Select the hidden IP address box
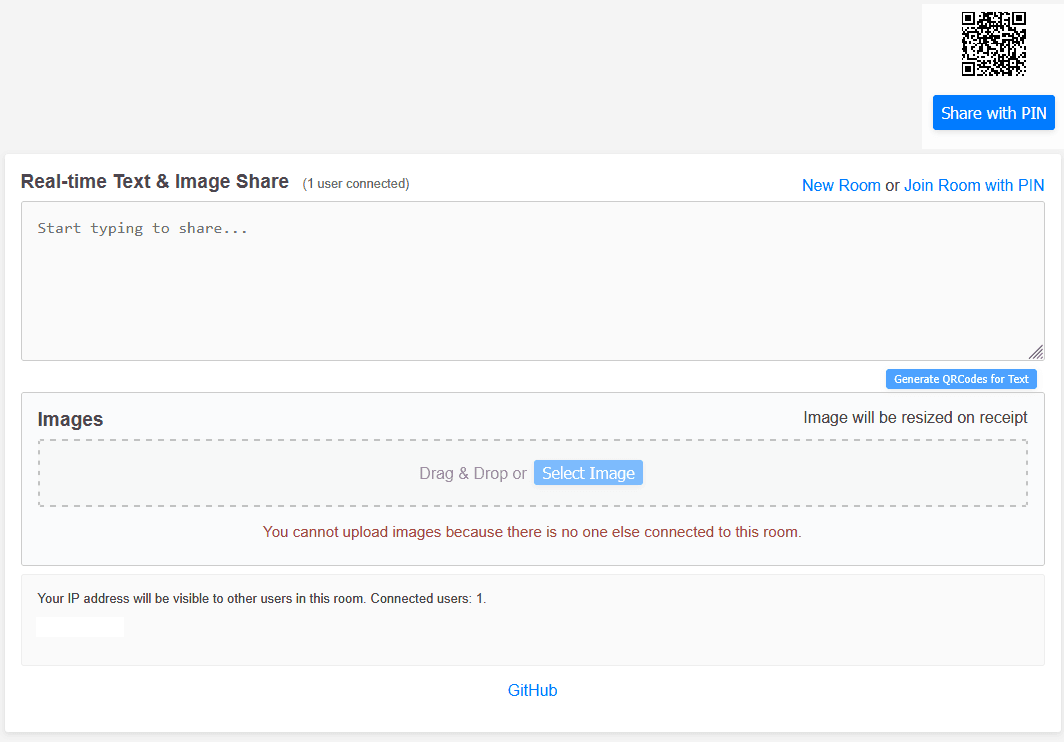 point(80,626)
